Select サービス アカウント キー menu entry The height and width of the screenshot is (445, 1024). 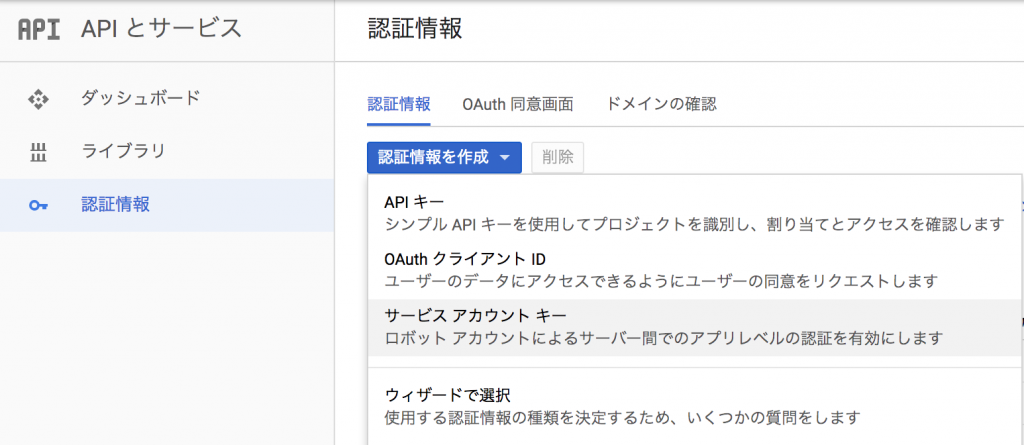tap(695, 327)
